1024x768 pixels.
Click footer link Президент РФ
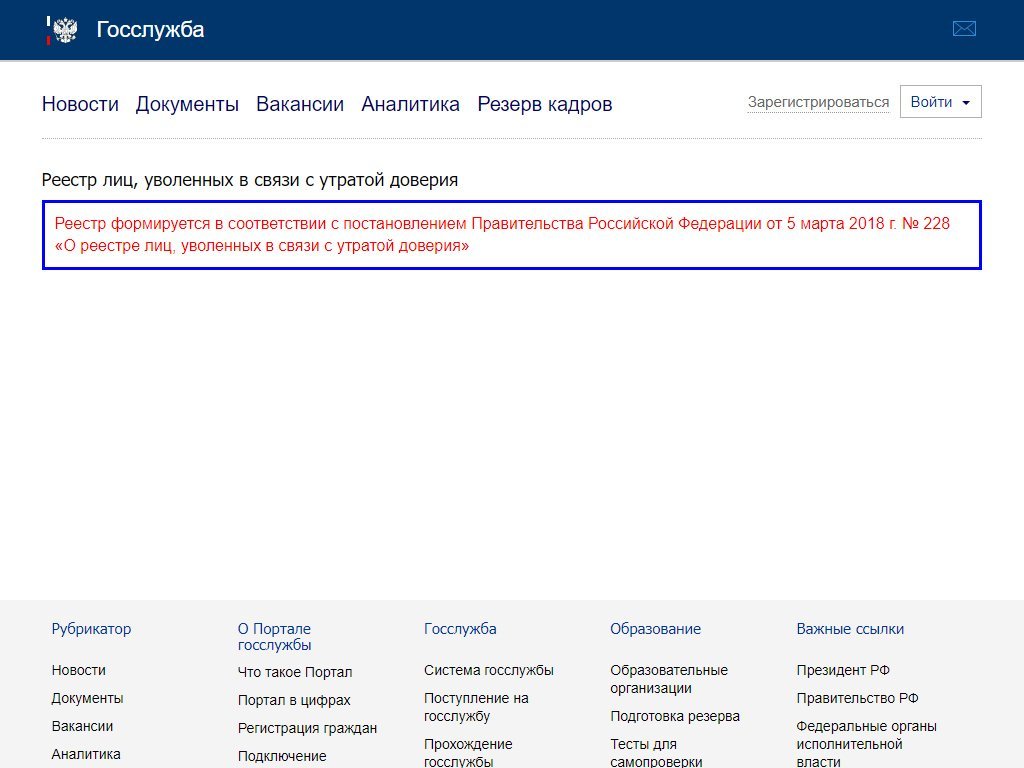[843, 670]
